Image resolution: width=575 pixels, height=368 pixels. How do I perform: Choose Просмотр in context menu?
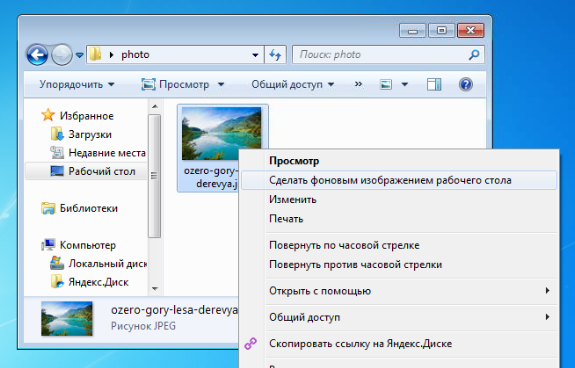point(294,161)
